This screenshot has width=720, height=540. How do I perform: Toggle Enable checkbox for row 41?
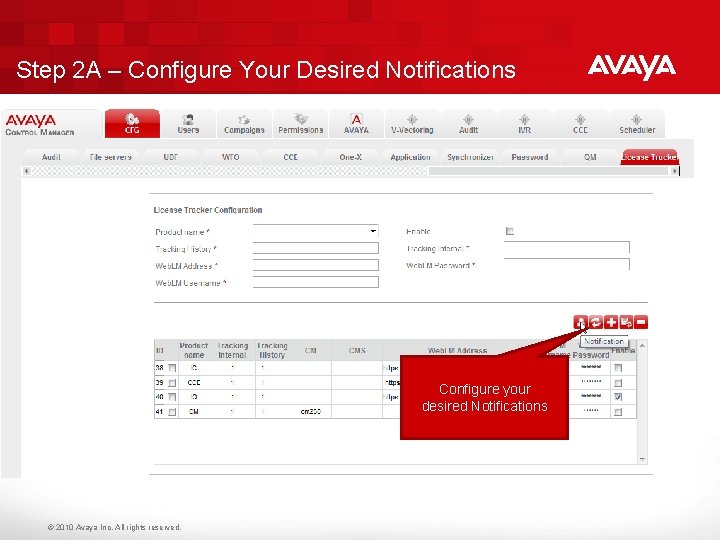[619, 412]
